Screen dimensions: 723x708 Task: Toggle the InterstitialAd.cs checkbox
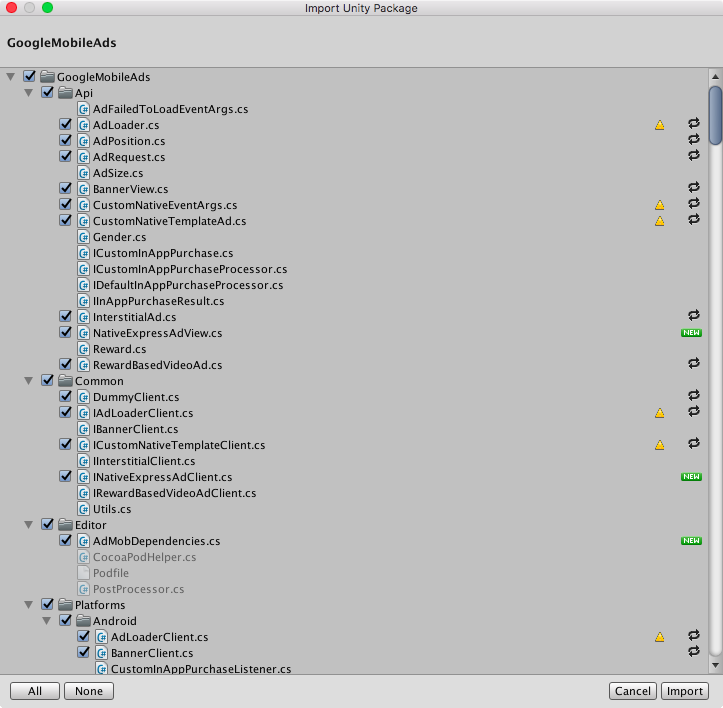[65, 316]
